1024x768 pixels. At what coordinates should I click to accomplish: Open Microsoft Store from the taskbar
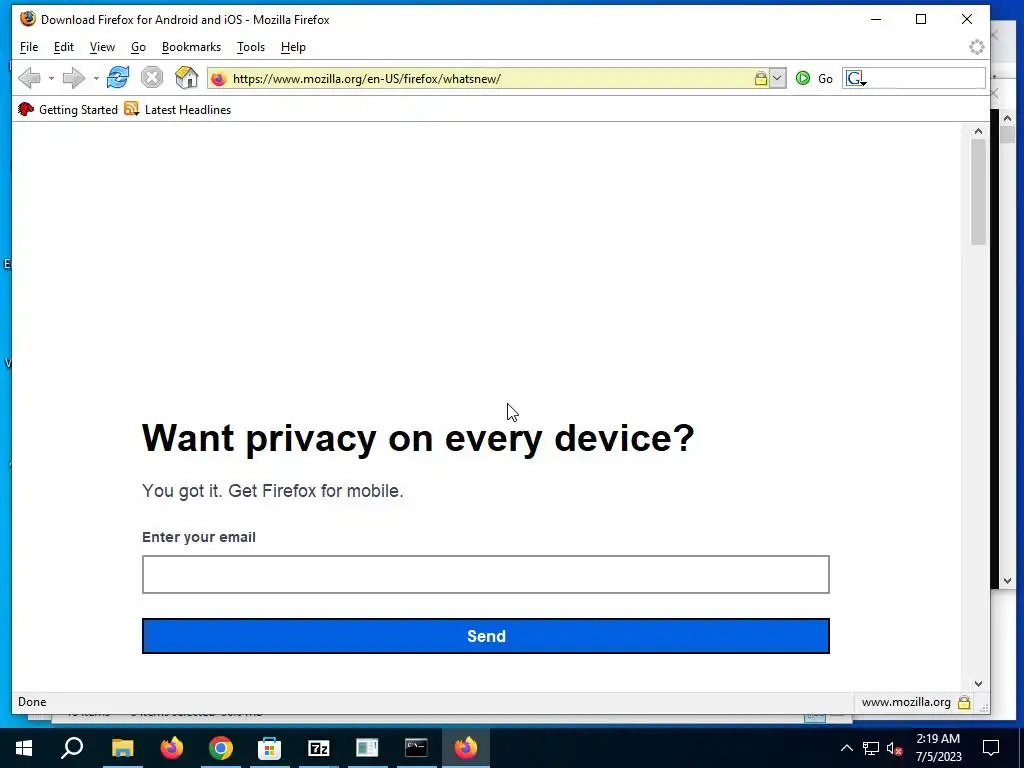(269, 748)
